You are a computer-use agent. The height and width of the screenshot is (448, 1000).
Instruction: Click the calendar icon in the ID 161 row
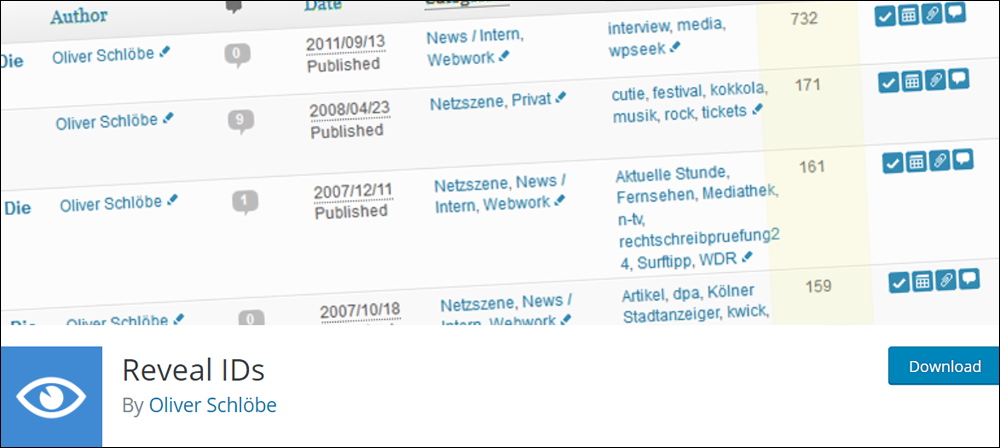pyautogui.click(x=916, y=163)
